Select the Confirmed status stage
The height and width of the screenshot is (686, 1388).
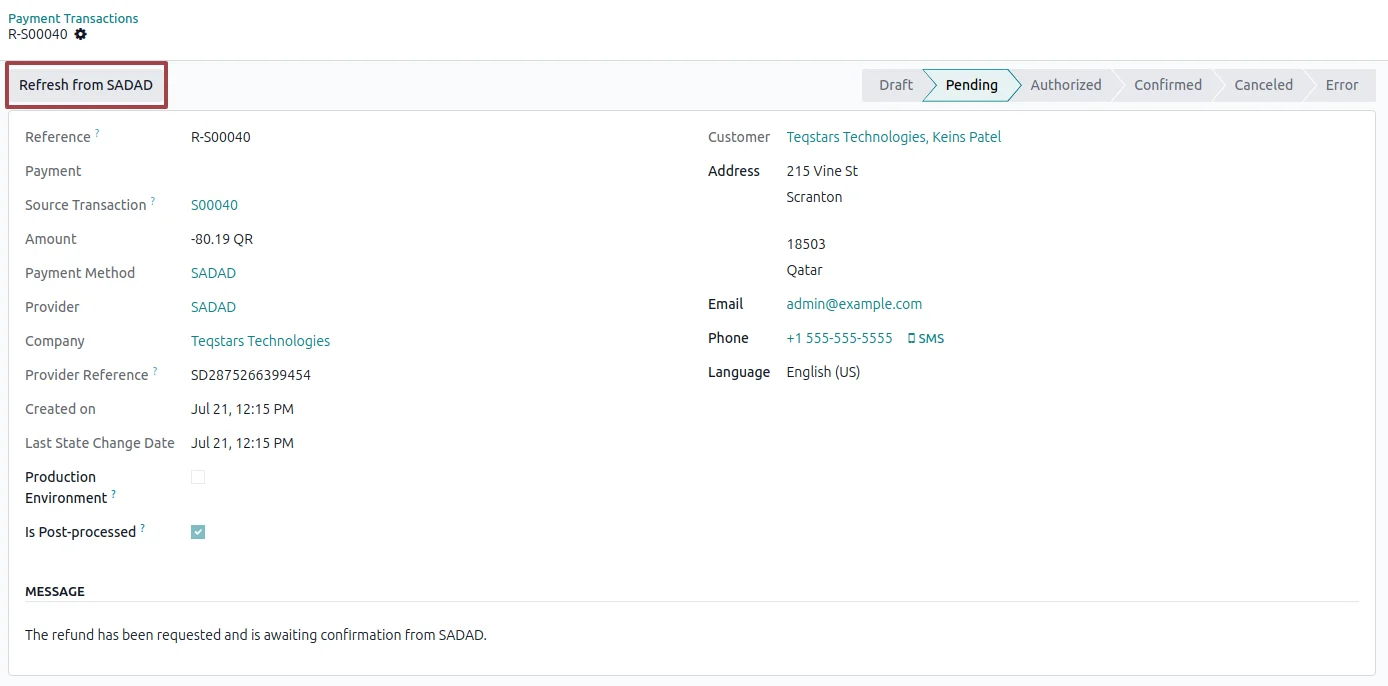(x=1168, y=85)
